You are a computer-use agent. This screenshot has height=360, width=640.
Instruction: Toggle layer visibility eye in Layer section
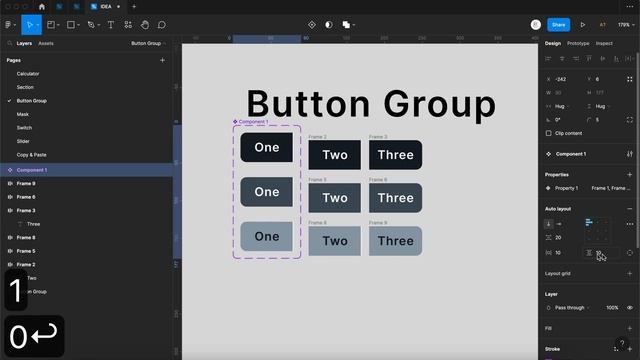coord(630,308)
